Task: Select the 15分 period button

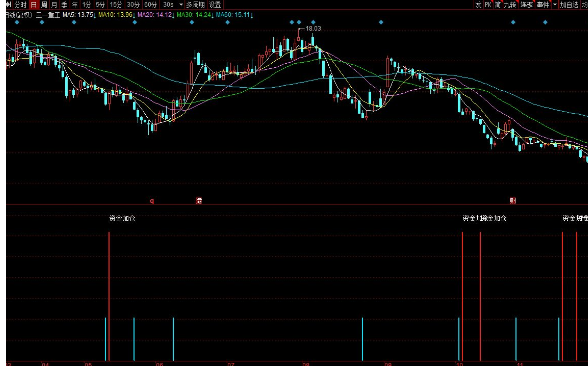Action: pos(116,4)
